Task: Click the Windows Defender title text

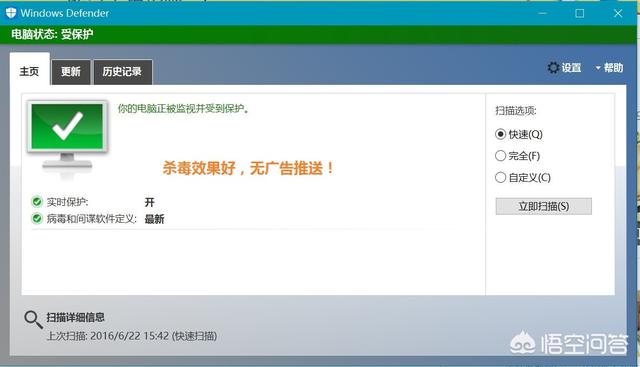Action: tap(65, 13)
